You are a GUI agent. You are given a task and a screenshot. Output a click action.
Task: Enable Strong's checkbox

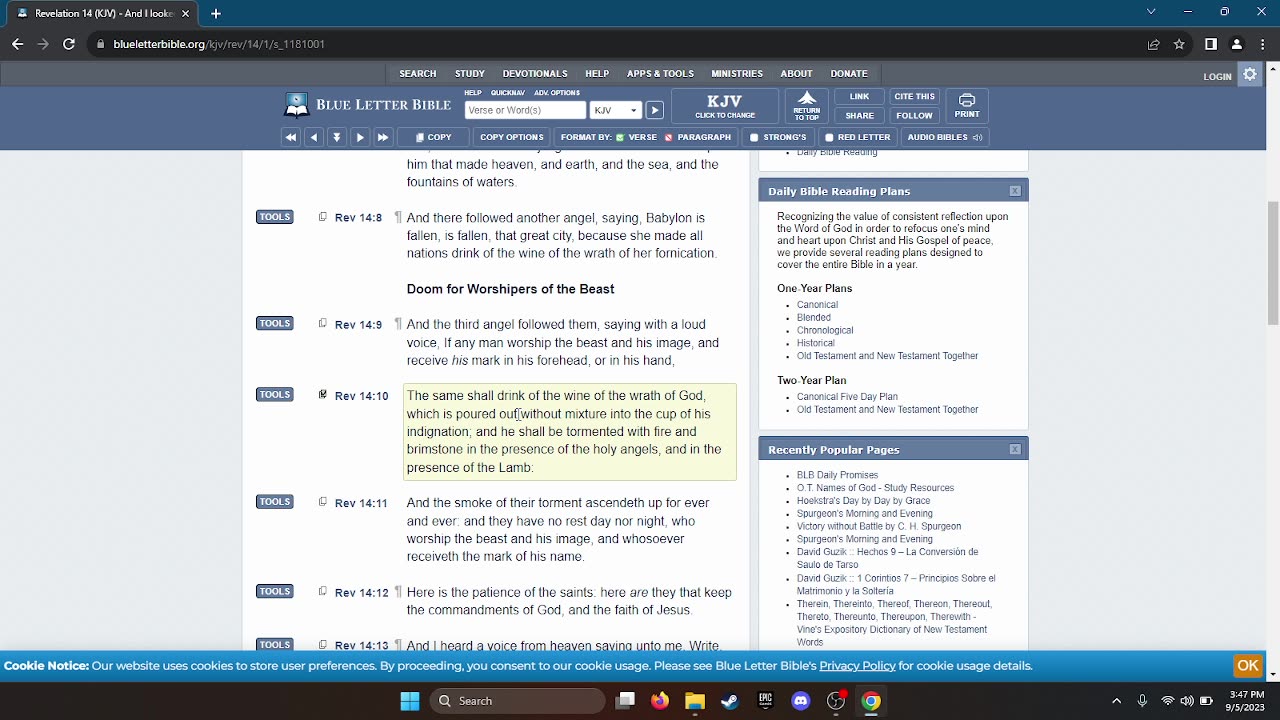754,138
